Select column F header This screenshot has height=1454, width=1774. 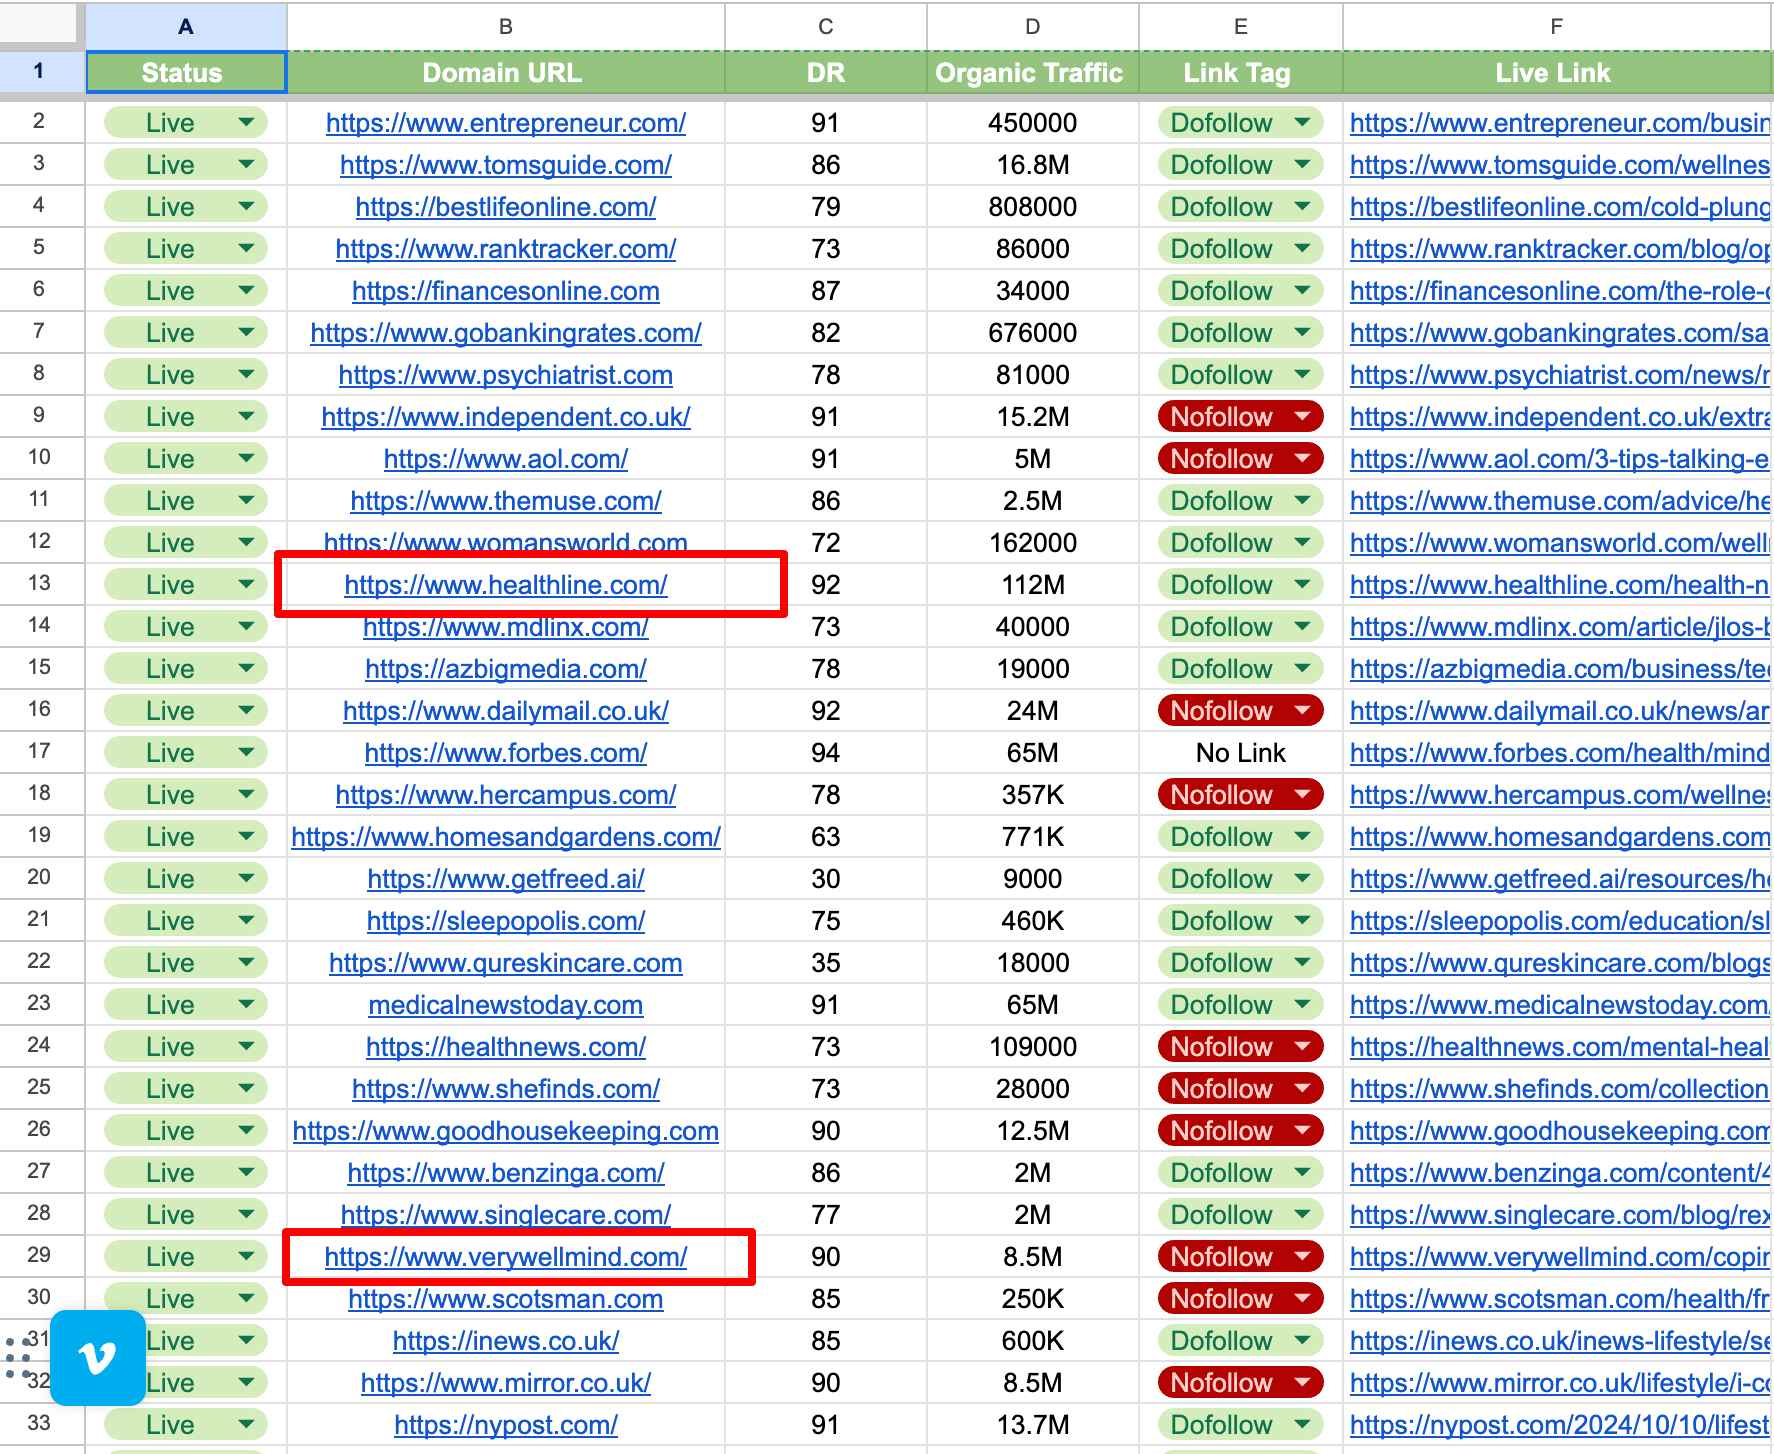click(1557, 27)
